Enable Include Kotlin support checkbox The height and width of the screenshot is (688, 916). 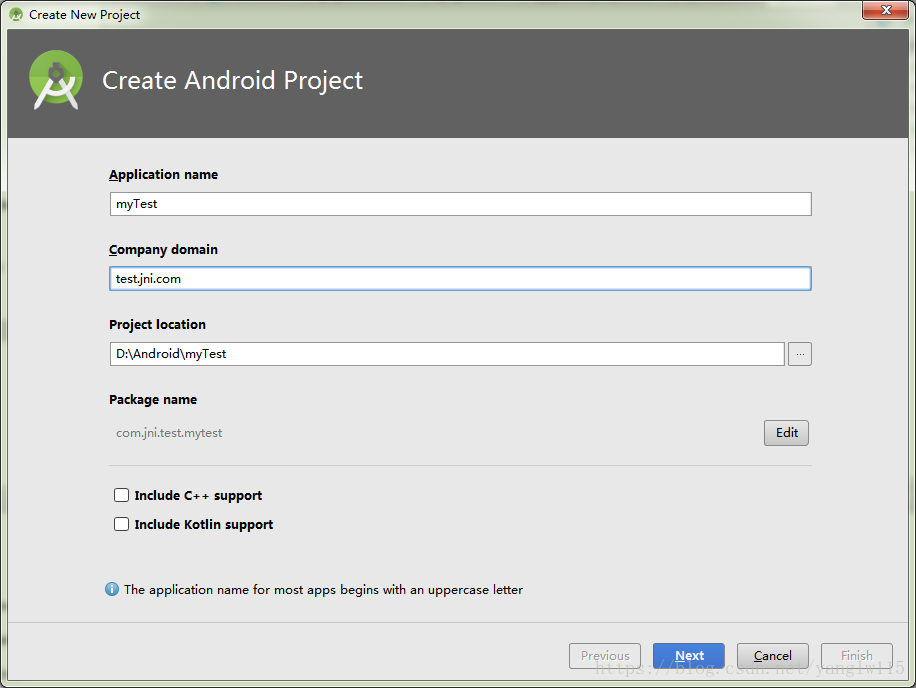[x=122, y=524]
